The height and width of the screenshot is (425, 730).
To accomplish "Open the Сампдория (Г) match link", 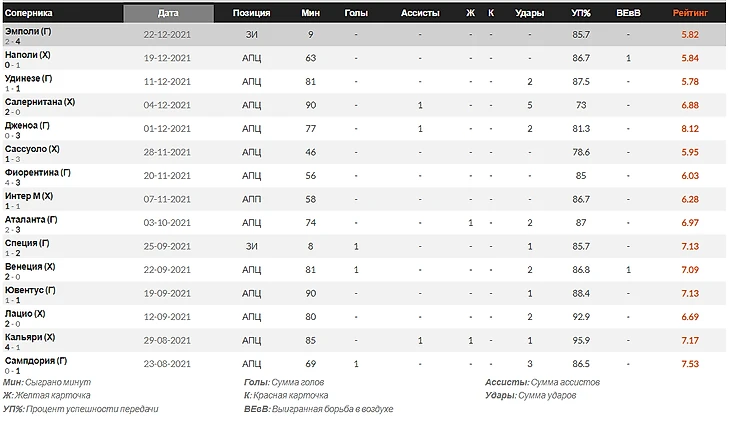I will [x=36, y=361].
